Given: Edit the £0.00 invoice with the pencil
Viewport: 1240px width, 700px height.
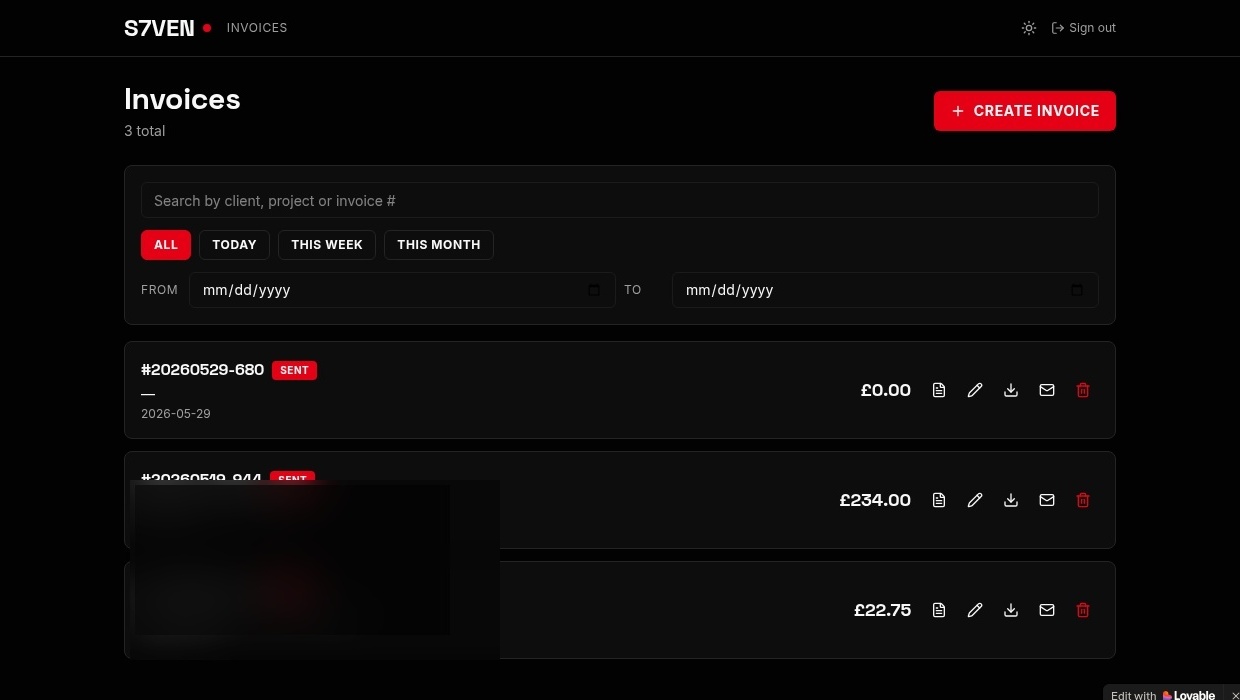Looking at the screenshot, I should pos(975,390).
